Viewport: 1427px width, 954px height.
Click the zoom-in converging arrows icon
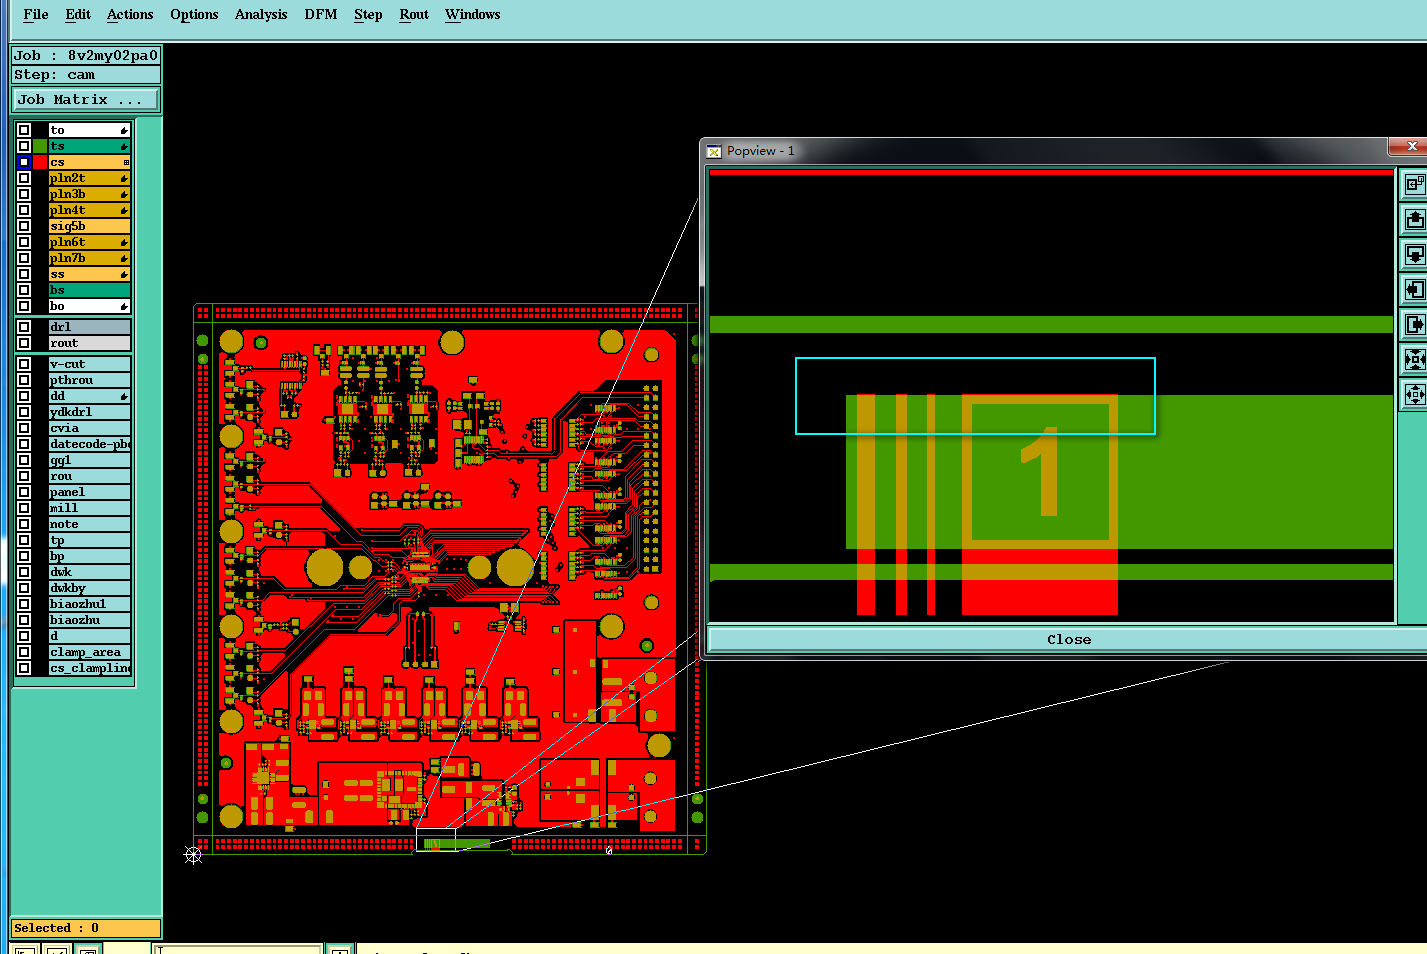(x=1414, y=359)
